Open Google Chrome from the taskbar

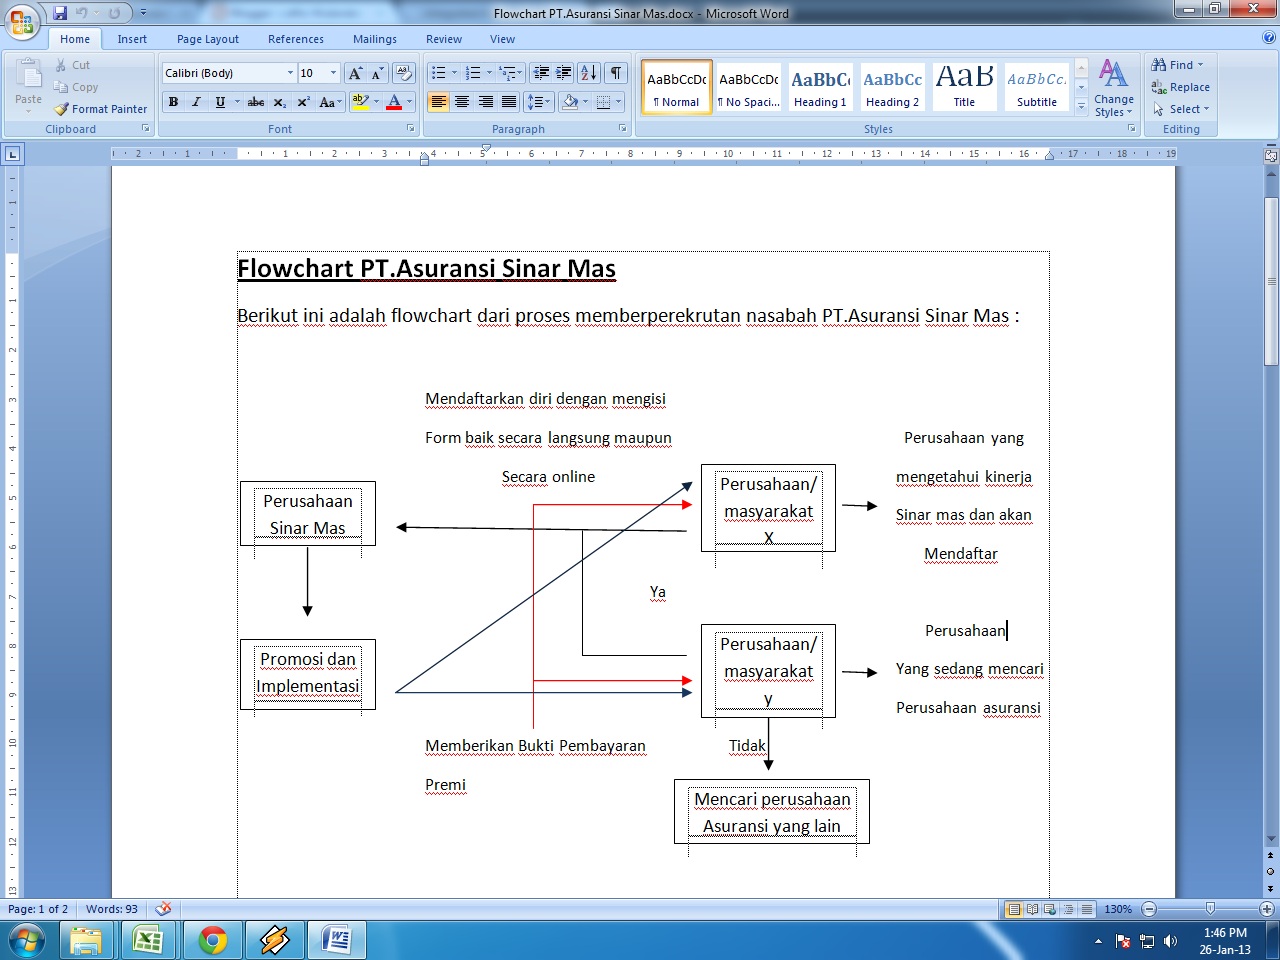pos(212,941)
